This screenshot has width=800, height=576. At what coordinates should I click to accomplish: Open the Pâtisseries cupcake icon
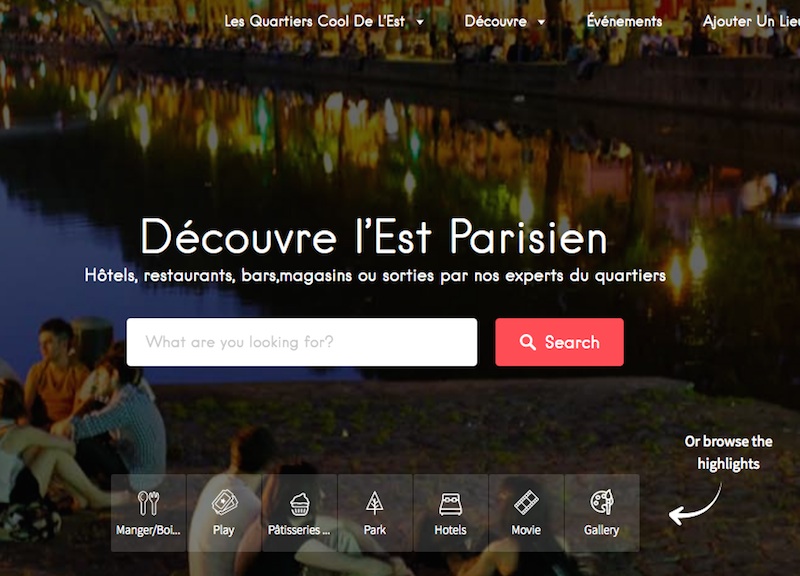point(299,503)
